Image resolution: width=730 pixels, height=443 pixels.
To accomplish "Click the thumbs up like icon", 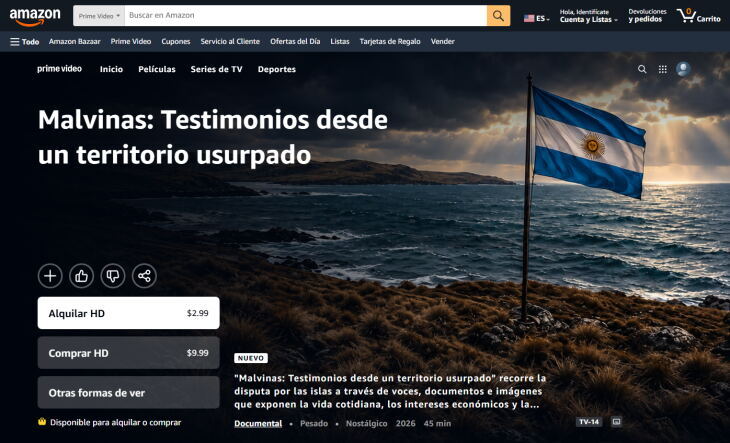I will pyautogui.click(x=81, y=276).
